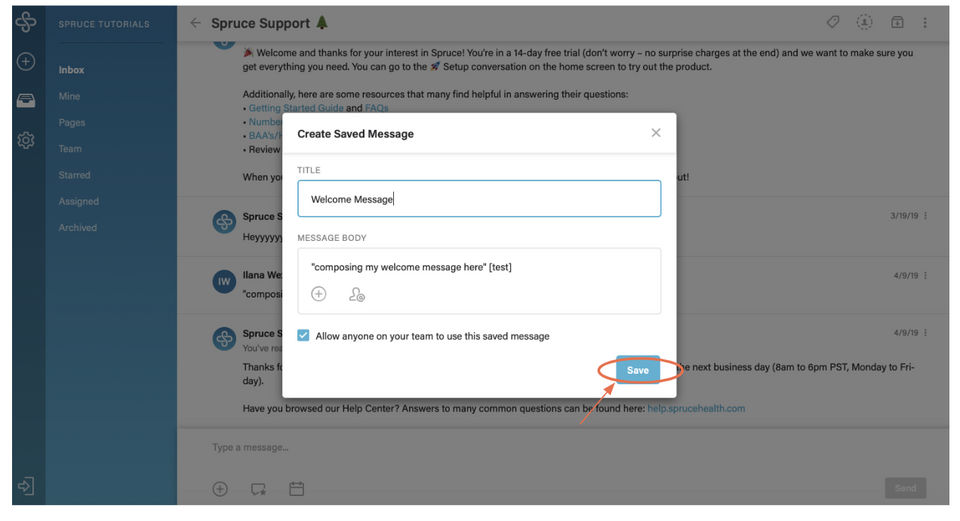Click the archive conversation icon in the header
The image size is (960, 521).
tap(897, 22)
